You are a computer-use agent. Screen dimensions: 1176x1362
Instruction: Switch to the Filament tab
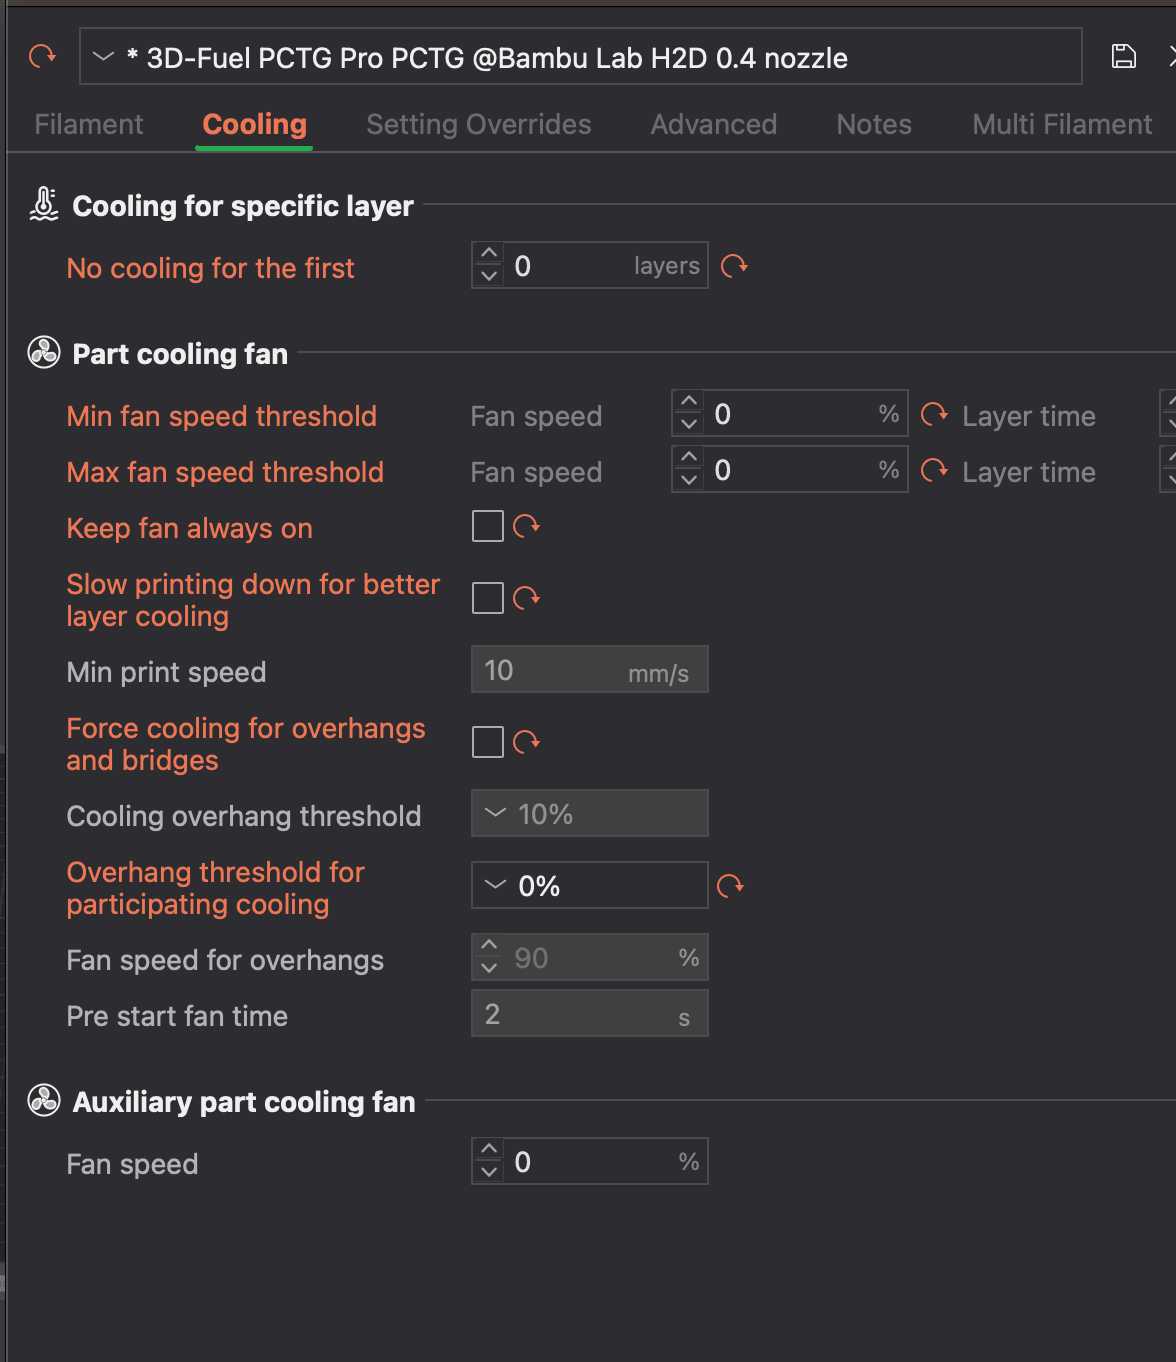pos(89,124)
